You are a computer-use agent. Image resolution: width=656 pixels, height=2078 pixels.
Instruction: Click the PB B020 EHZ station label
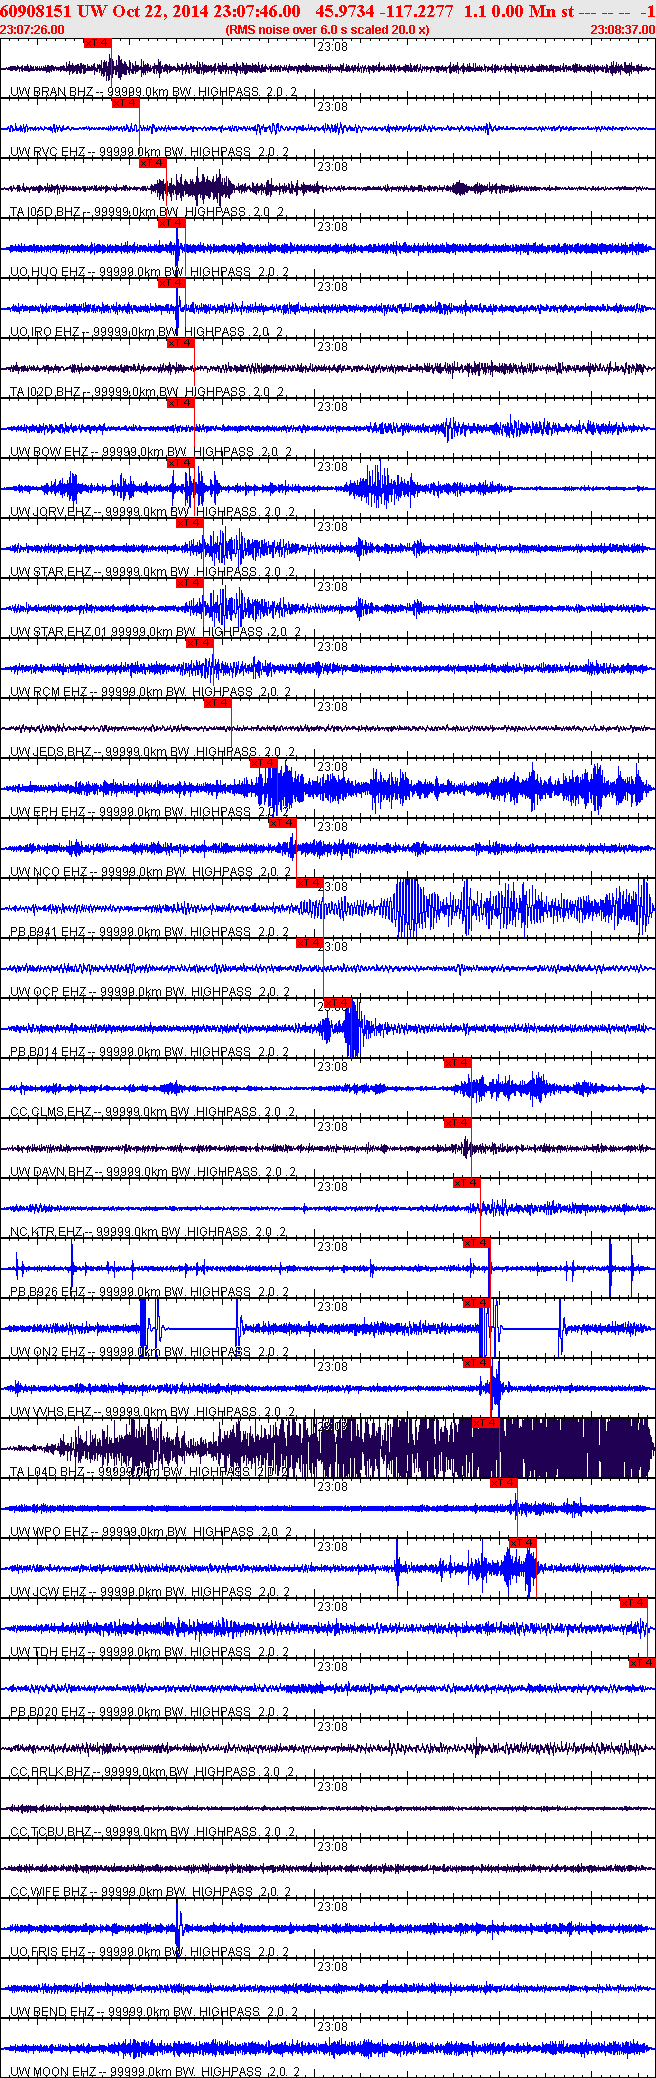pos(49,1712)
